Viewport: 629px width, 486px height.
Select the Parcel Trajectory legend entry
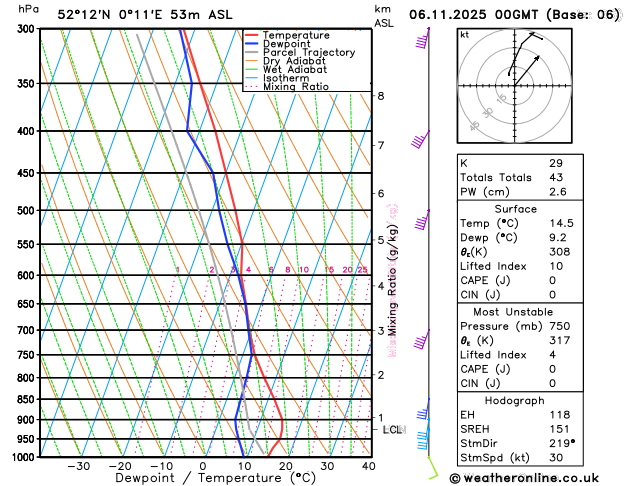click(300, 53)
